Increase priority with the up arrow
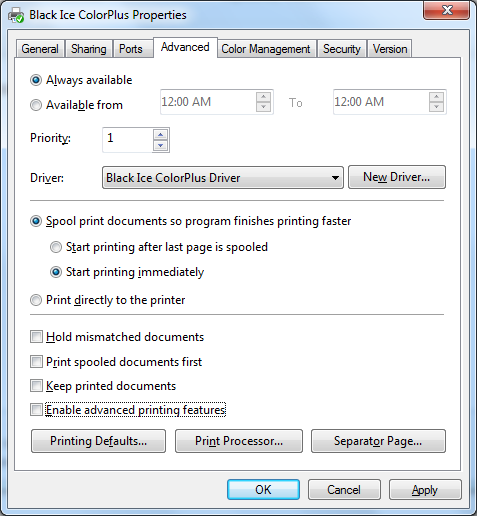477x516 pixels. click(161, 135)
